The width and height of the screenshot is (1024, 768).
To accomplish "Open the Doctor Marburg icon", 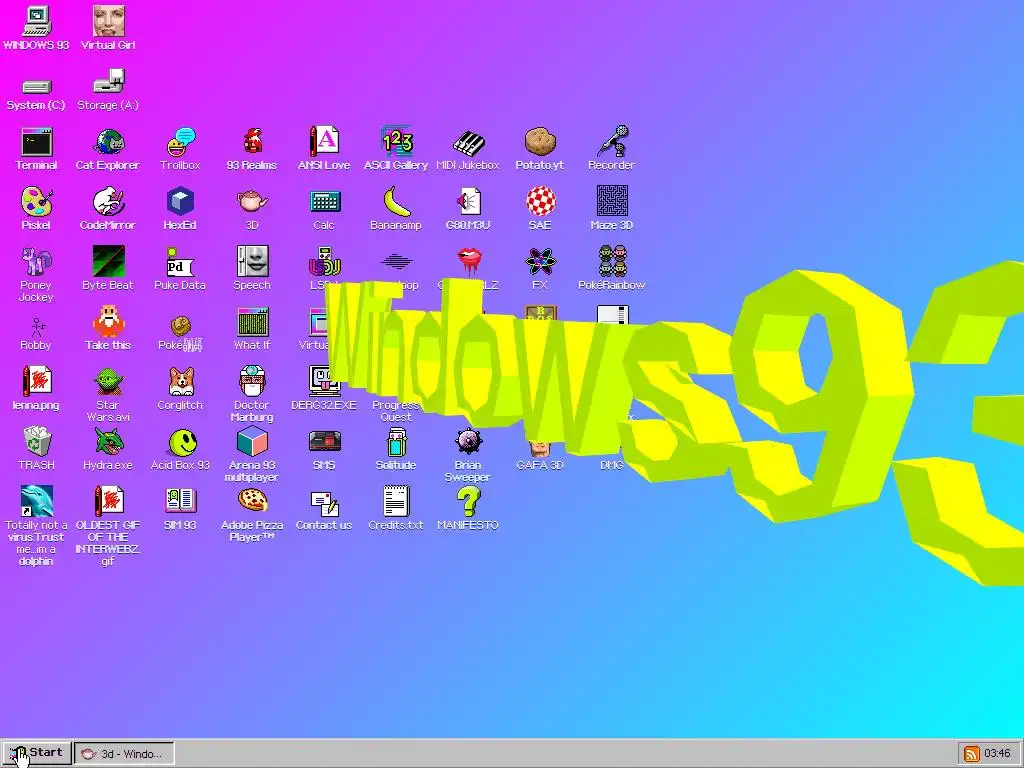I will click(252, 381).
